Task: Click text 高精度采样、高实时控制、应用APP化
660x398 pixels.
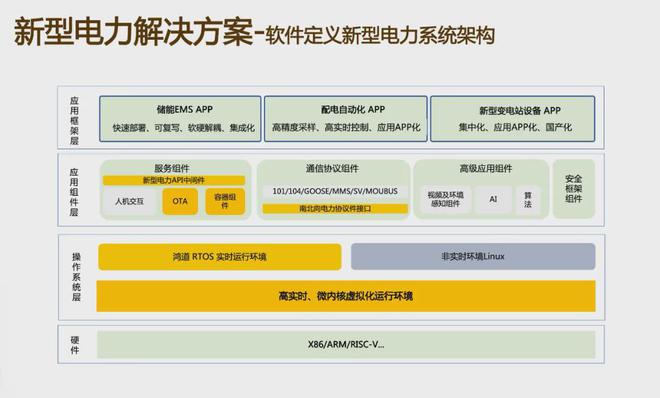Action: coord(346,127)
